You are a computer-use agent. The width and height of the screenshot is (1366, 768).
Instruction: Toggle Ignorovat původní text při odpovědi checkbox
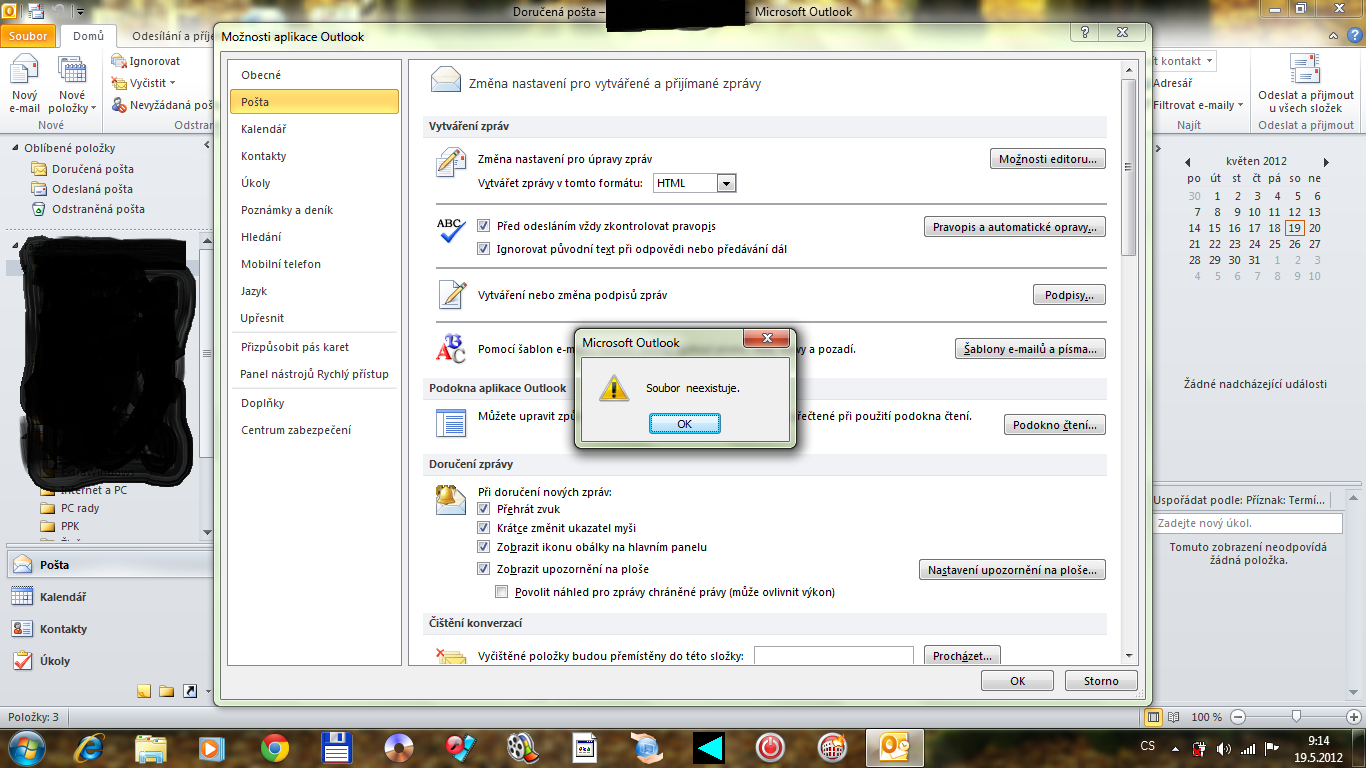[484, 249]
